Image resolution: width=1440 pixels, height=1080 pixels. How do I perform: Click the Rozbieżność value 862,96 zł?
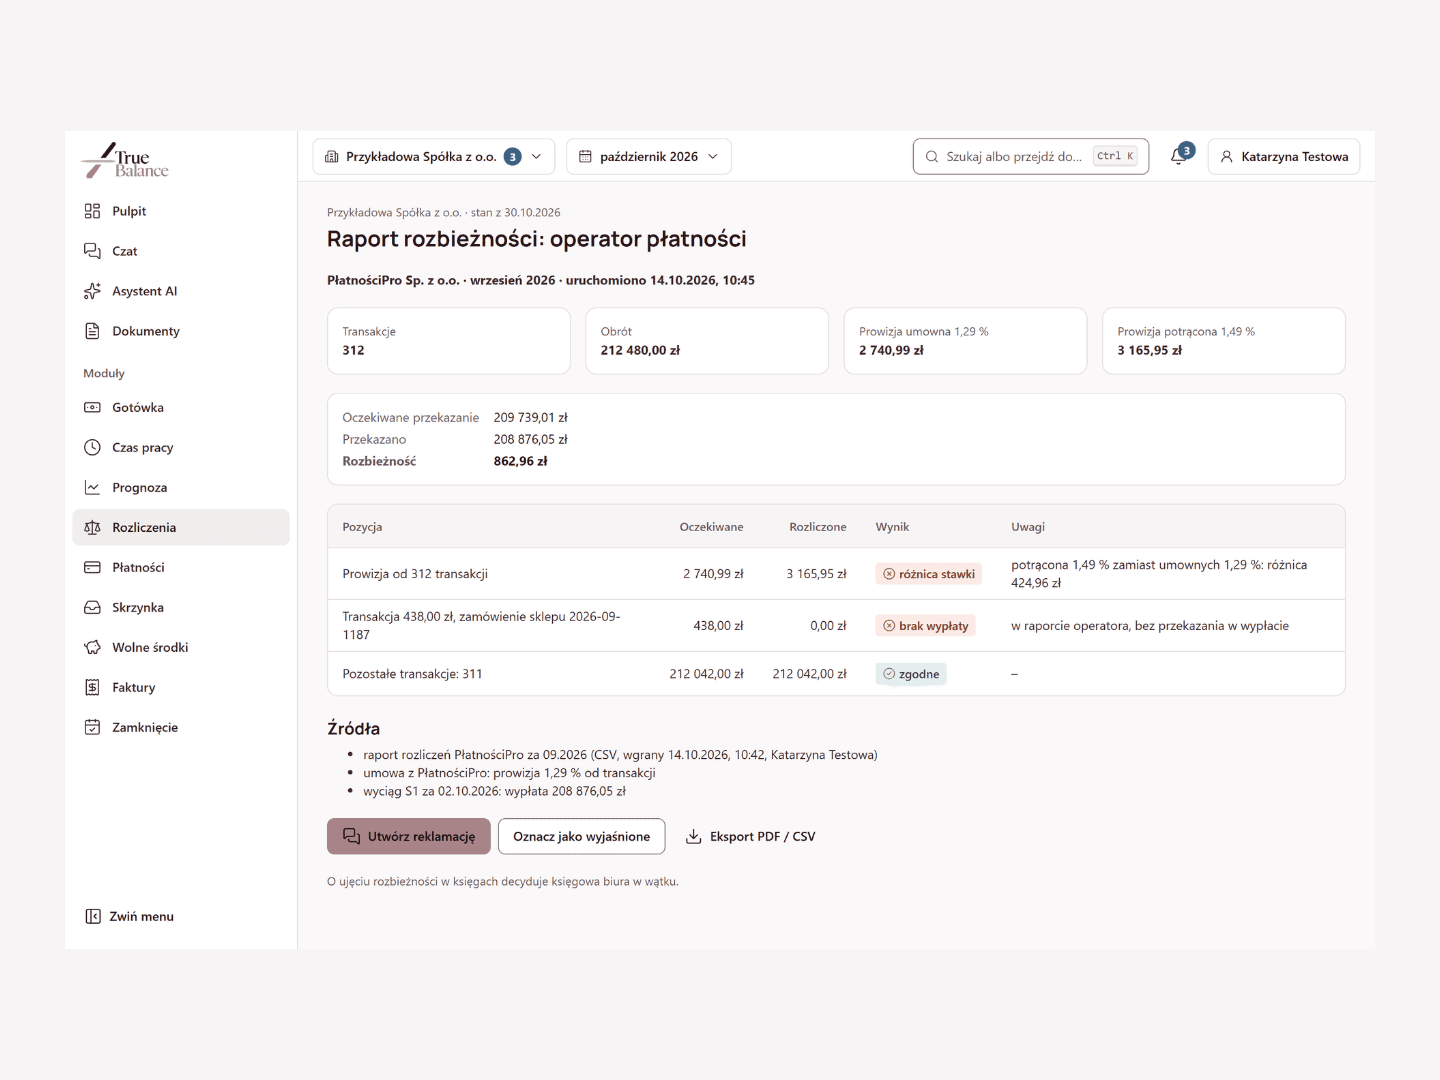coord(521,461)
